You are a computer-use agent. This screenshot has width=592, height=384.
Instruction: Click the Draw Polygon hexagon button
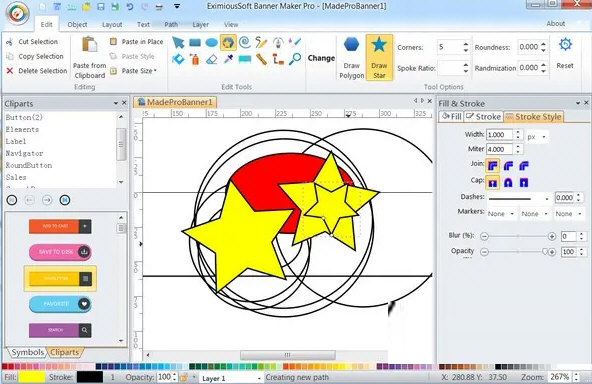click(352, 57)
